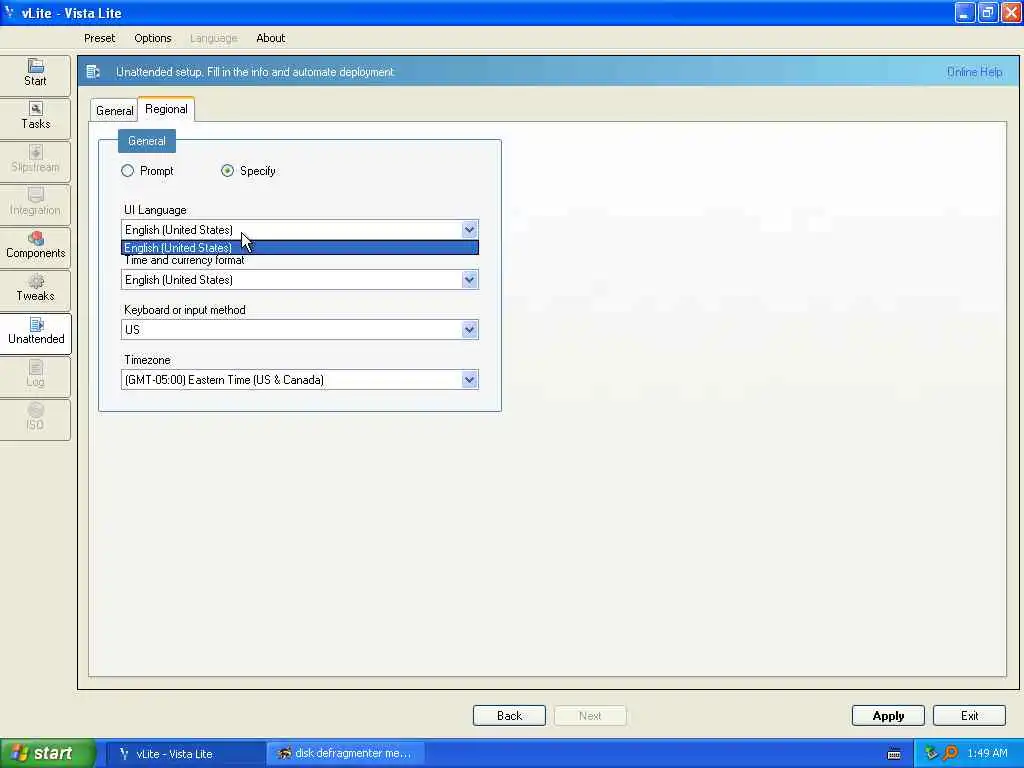
Task: Click the Next button
Action: coord(590,716)
